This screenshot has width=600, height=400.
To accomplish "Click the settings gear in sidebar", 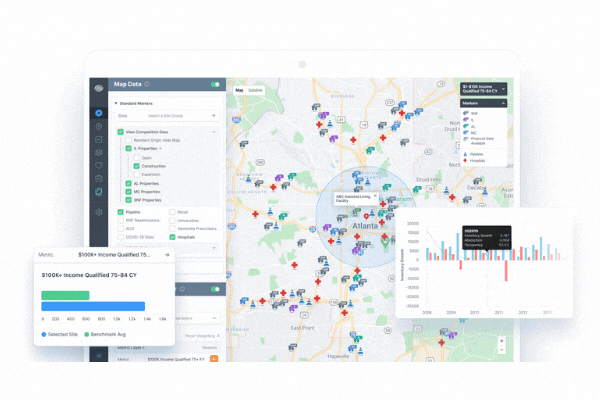I will pos(99,212).
